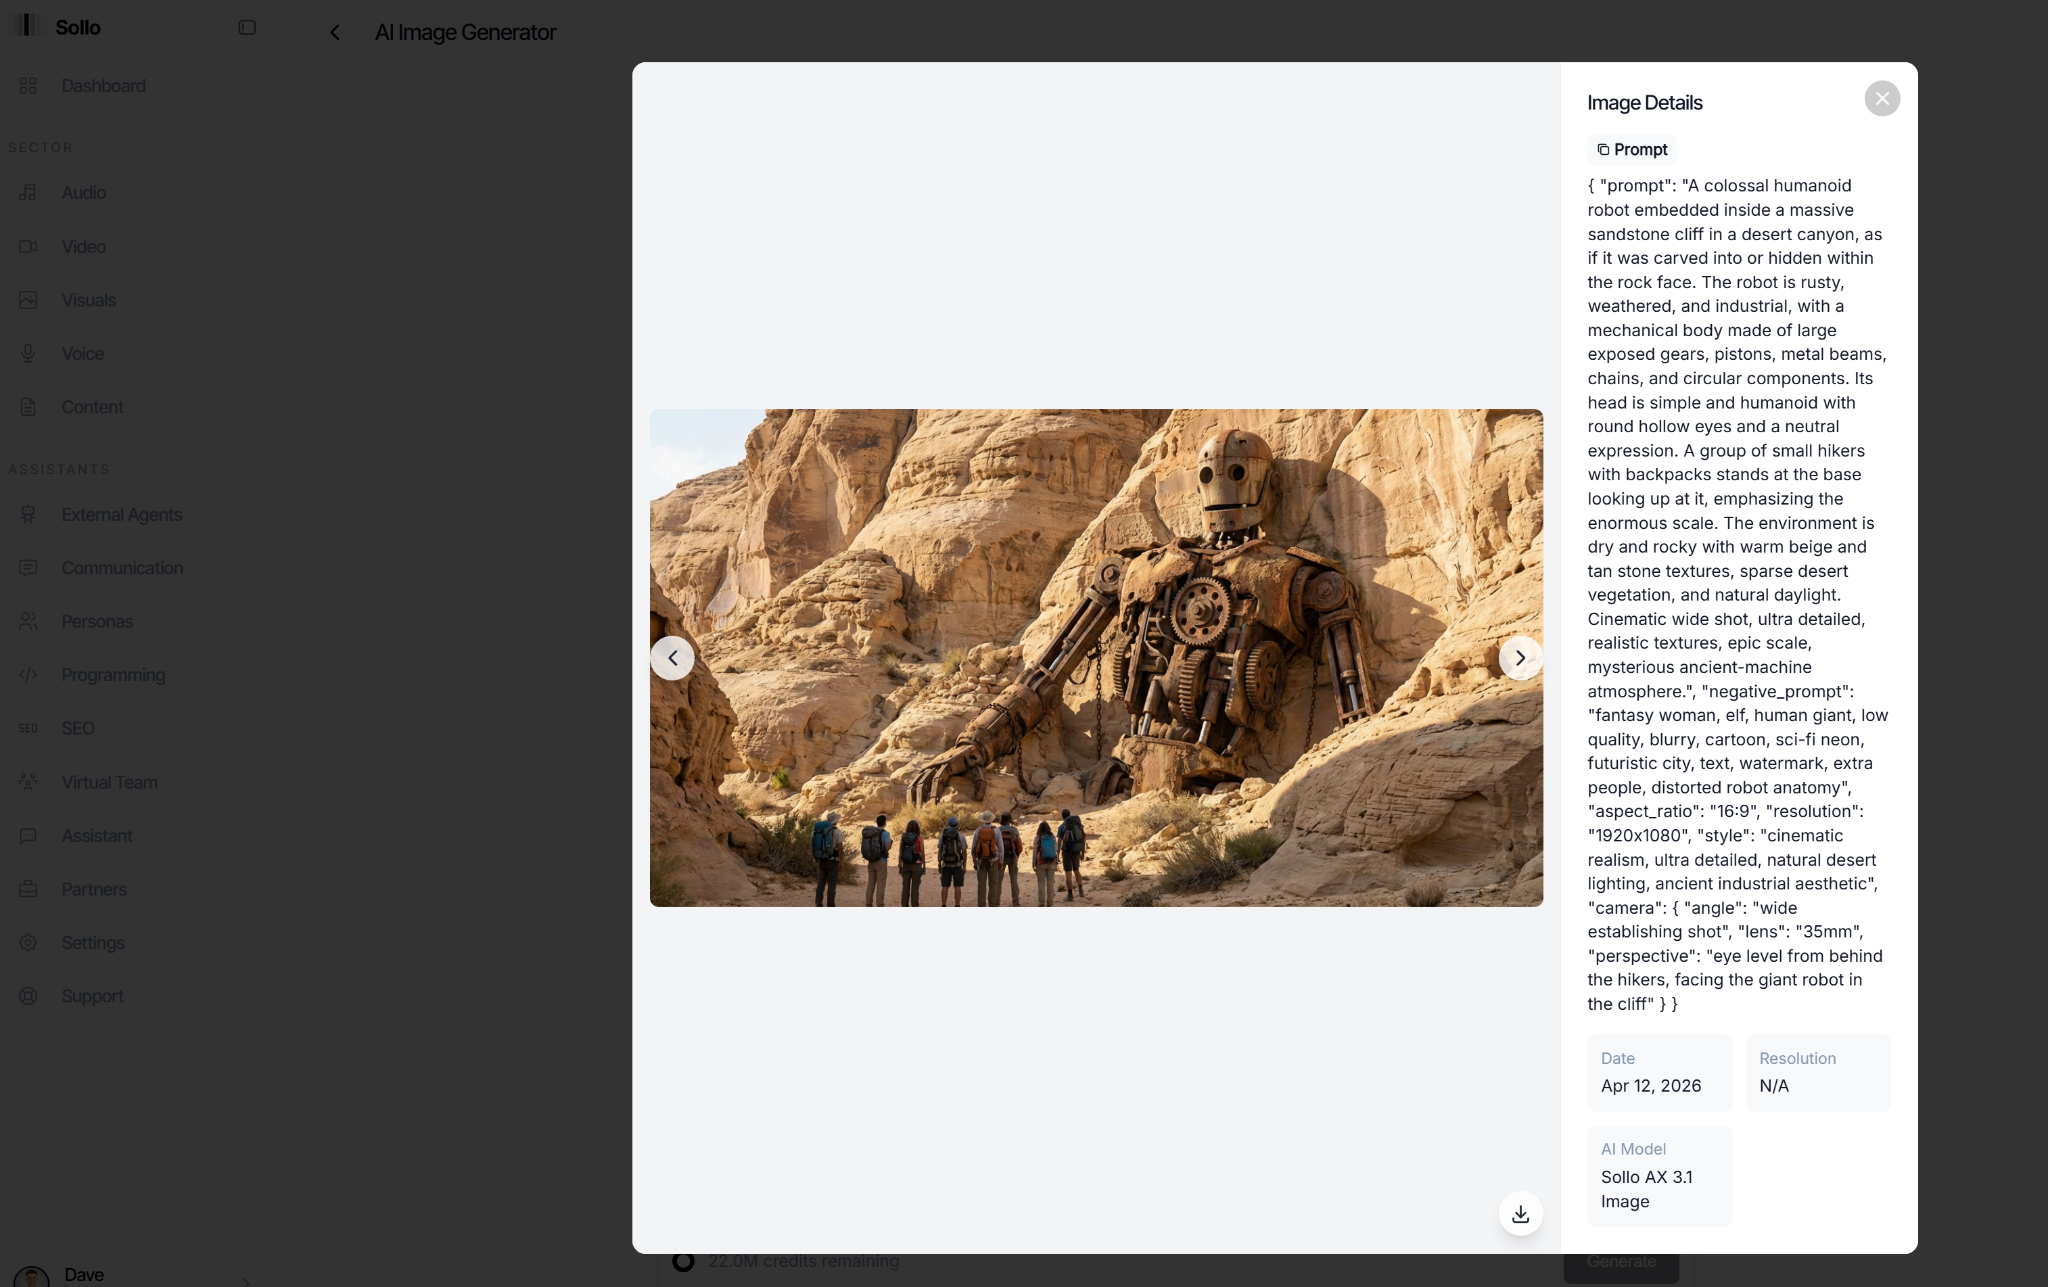Copy the prompt text
This screenshot has width=2048, height=1287.
coord(1631,150)
